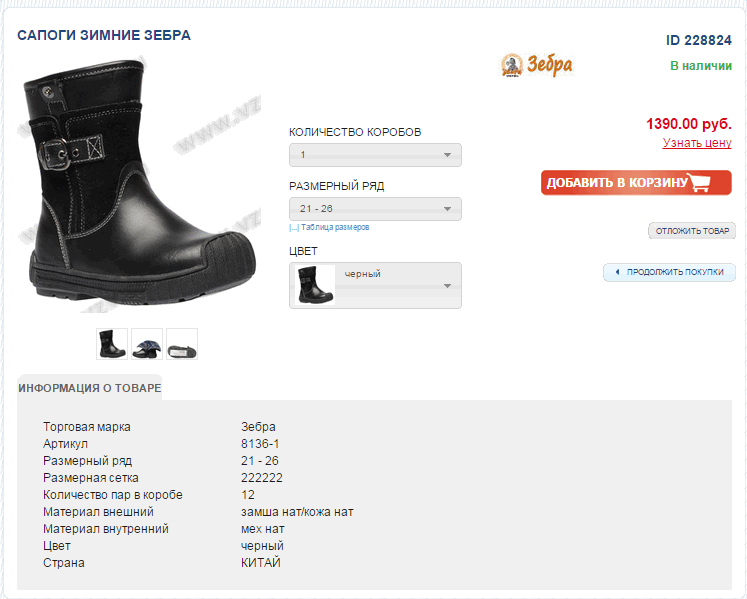747x599 pixels.
Task: Open the Количество коробов dropdown
Action: [375, 155]
